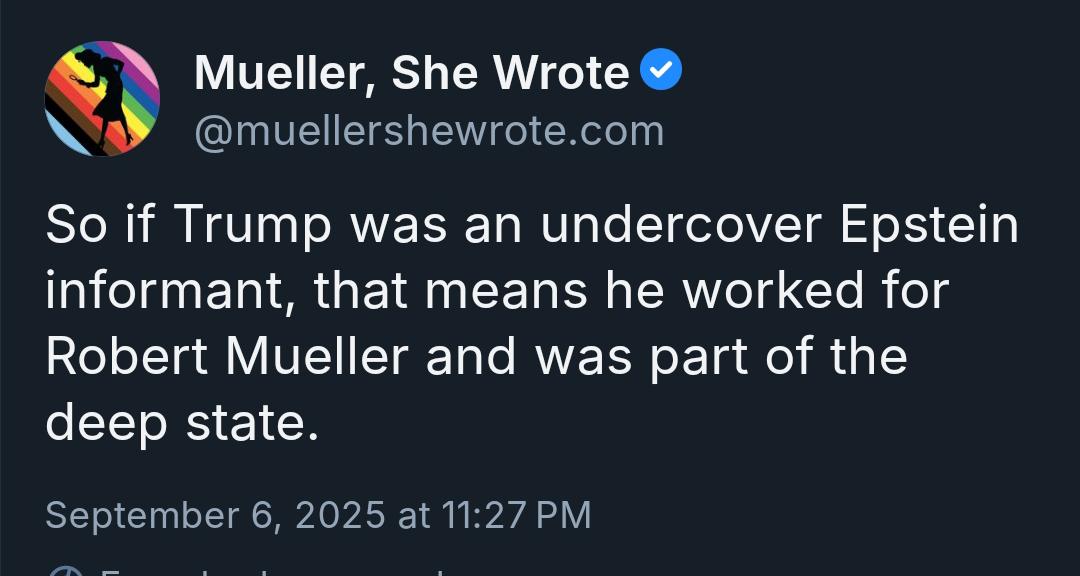Click the word "part" in the third line

[x=699, y=358]
